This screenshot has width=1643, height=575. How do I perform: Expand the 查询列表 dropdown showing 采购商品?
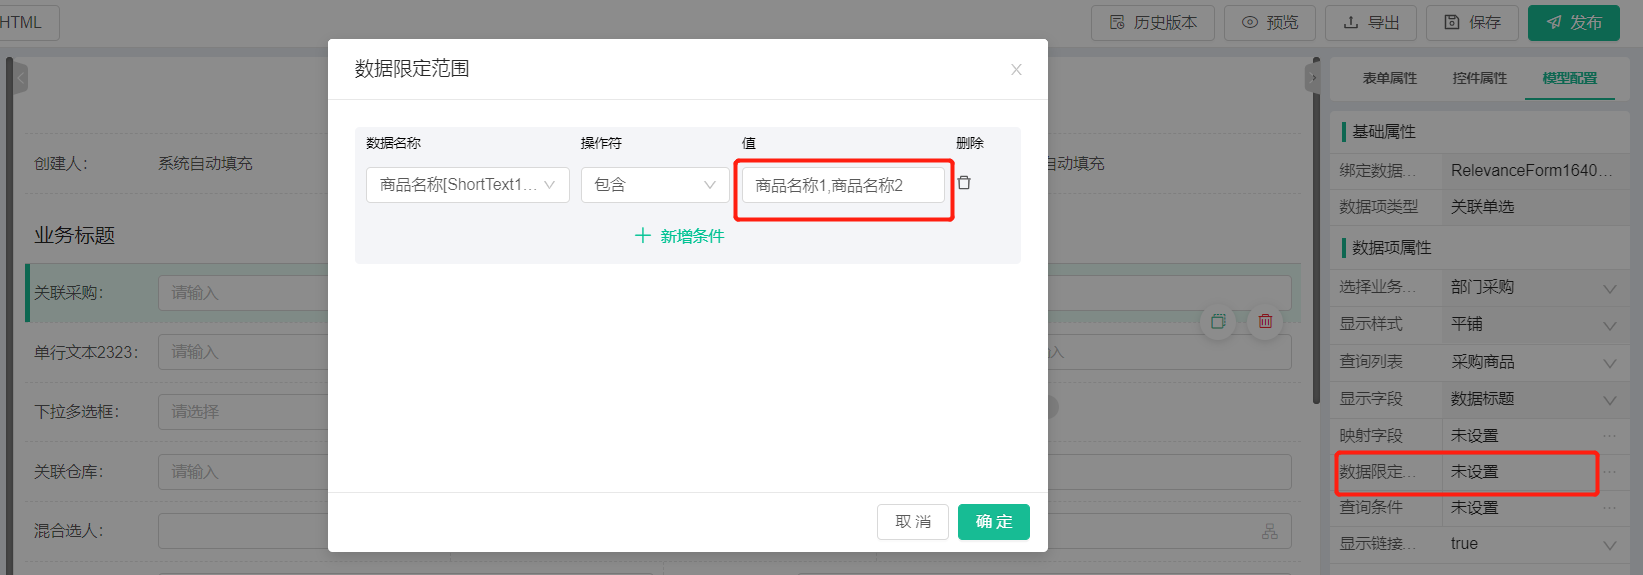pos(1534,362)
